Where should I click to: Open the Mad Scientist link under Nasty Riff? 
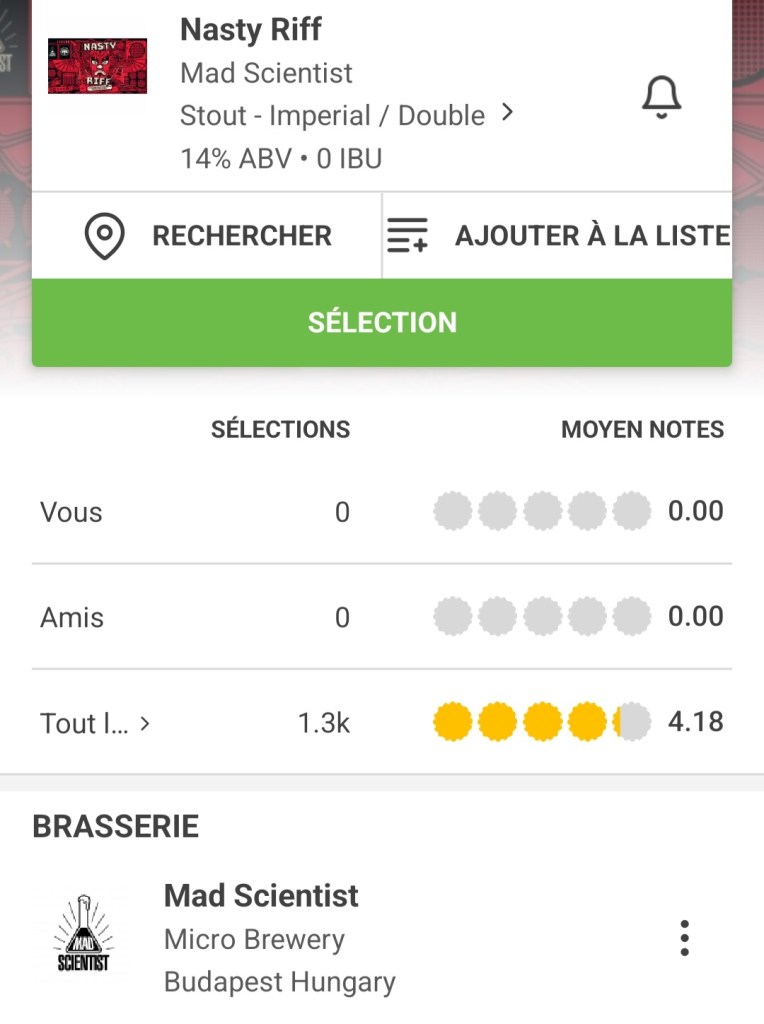click(266, 73)
